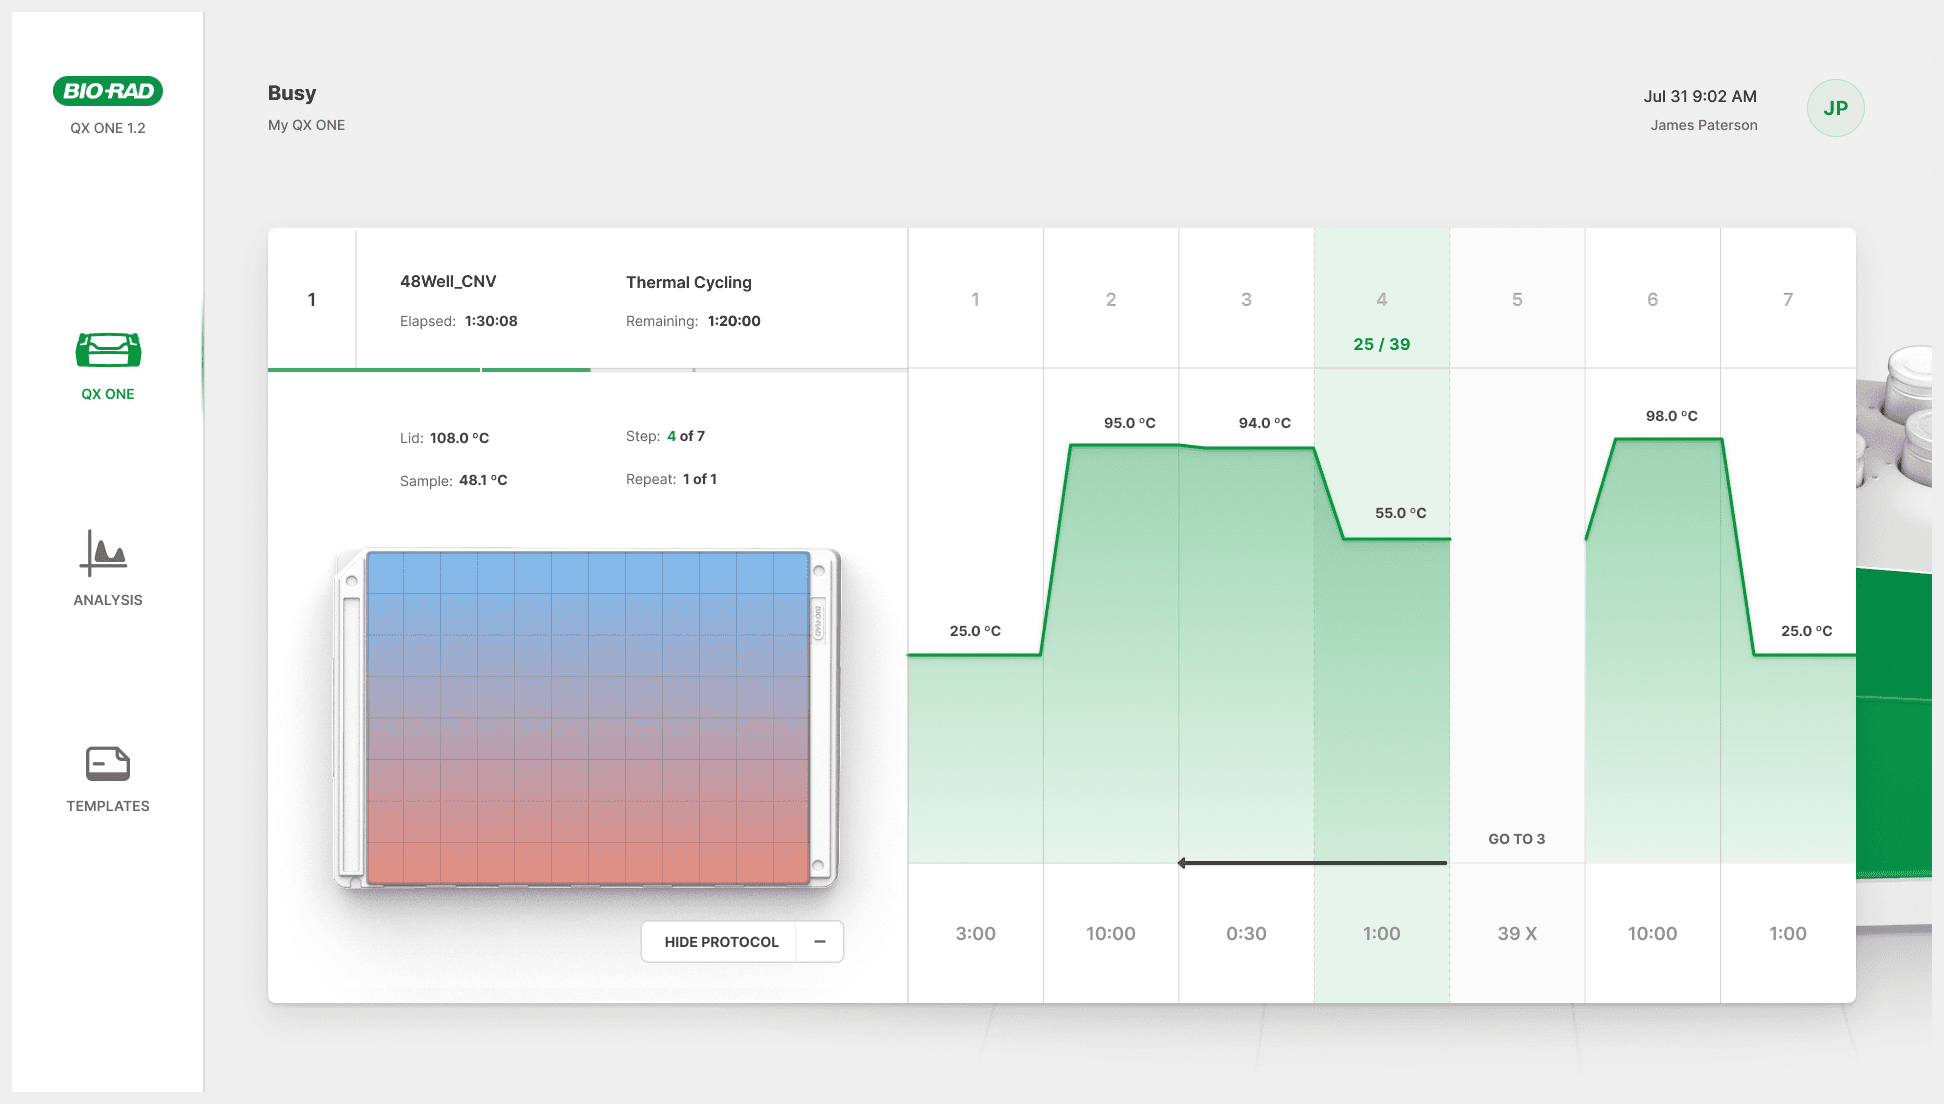Open the Analysis section icon
This screenshot has width=1944, height=1104.
104,553
